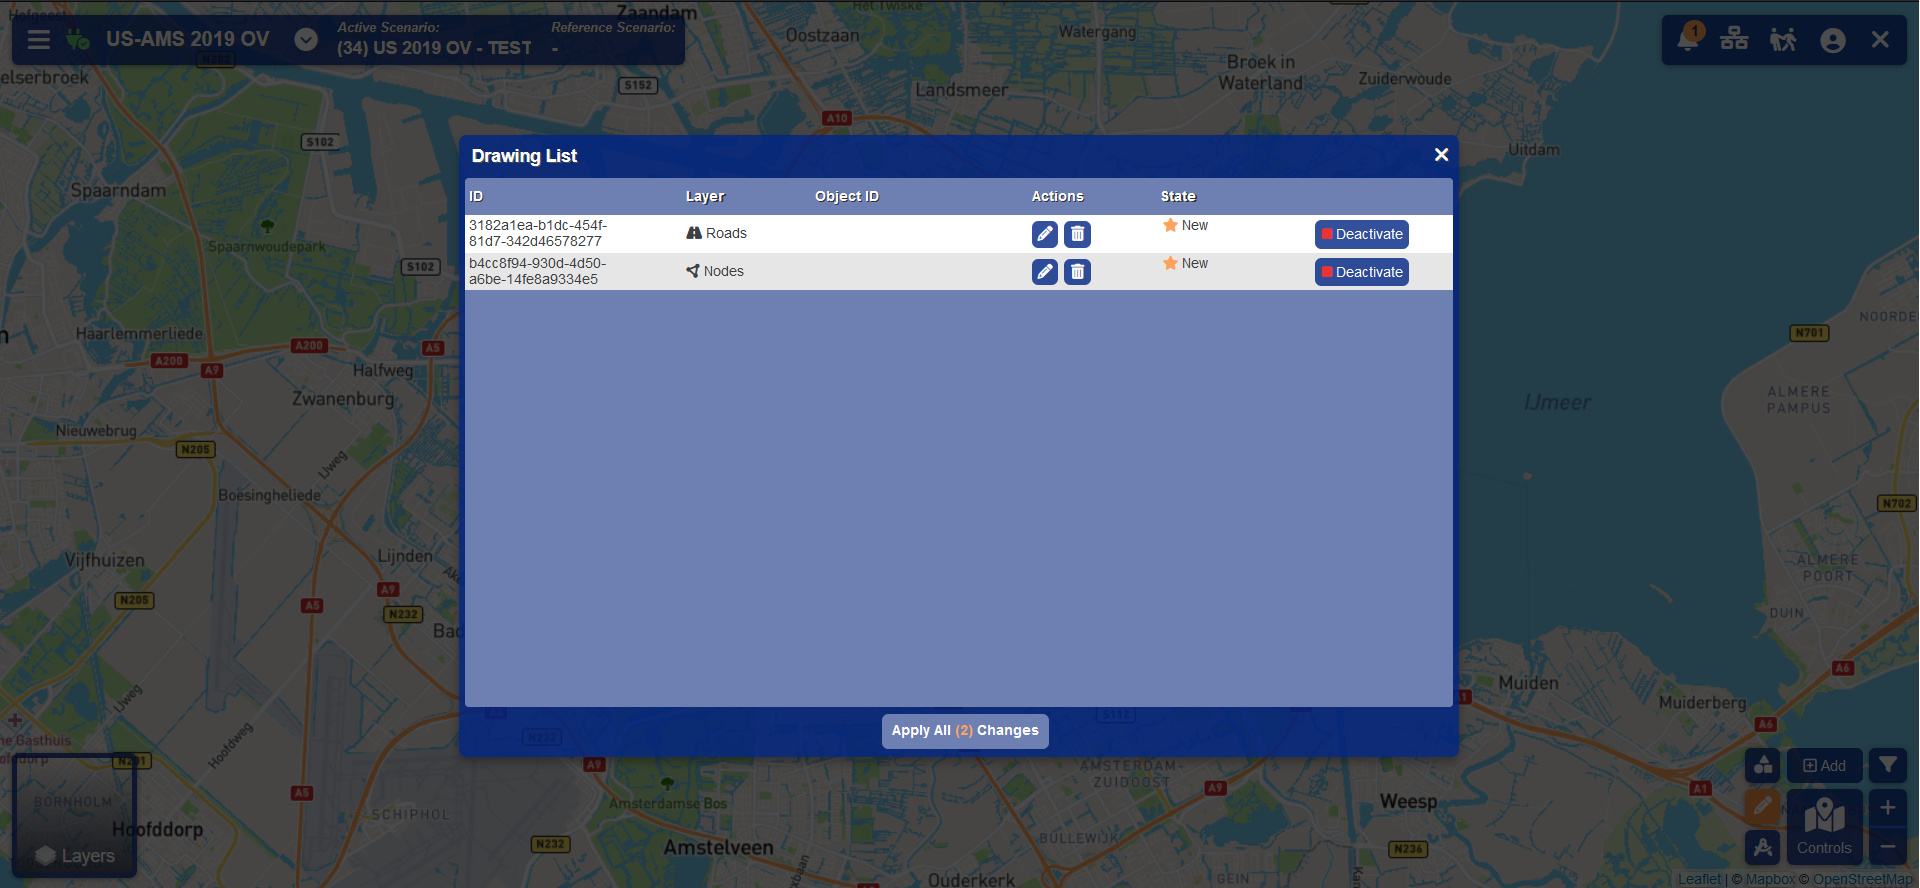This screenshot has width=1920, height=888.
Task: Open the OpenStreetMap attribution link
Action: tap(1862, 880)
